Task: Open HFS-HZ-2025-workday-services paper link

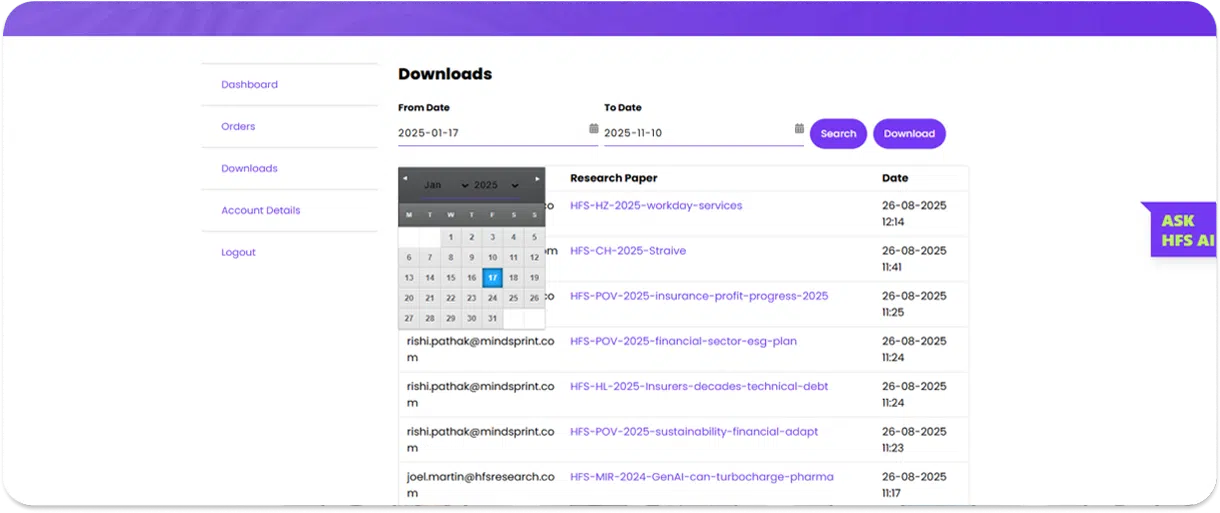Action: click(656, 206)
